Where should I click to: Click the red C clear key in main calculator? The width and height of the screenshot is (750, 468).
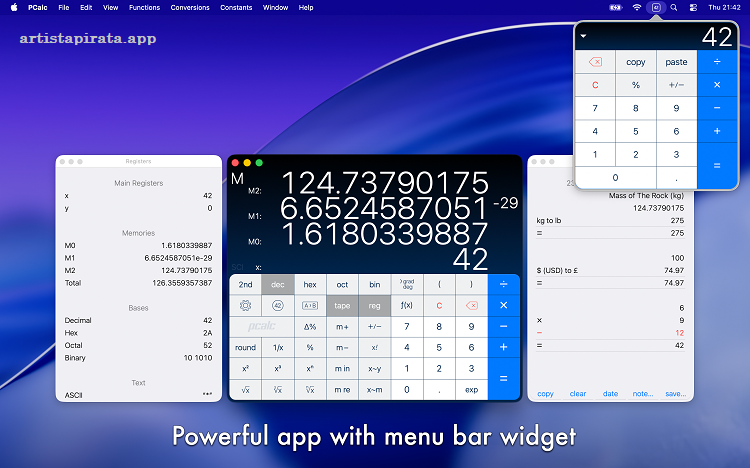(439, 305)
